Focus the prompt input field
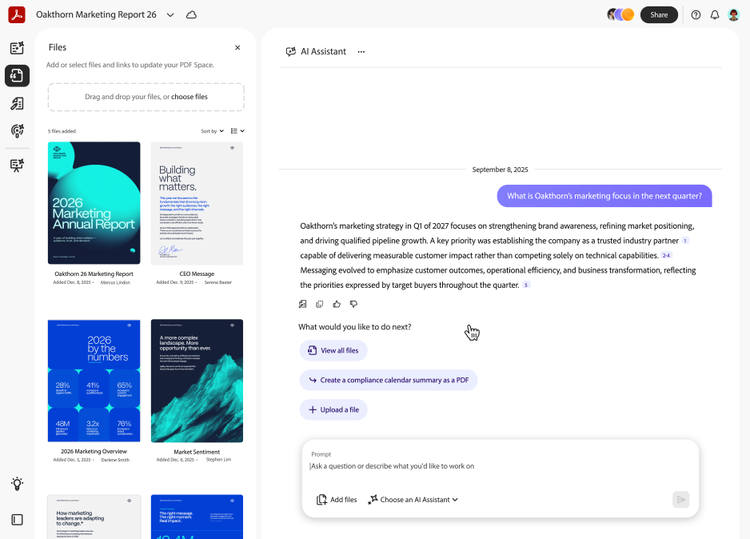Image resolution: width=750 pixels, height=539 pixels. pyautogui.click(x=499, y=466)
